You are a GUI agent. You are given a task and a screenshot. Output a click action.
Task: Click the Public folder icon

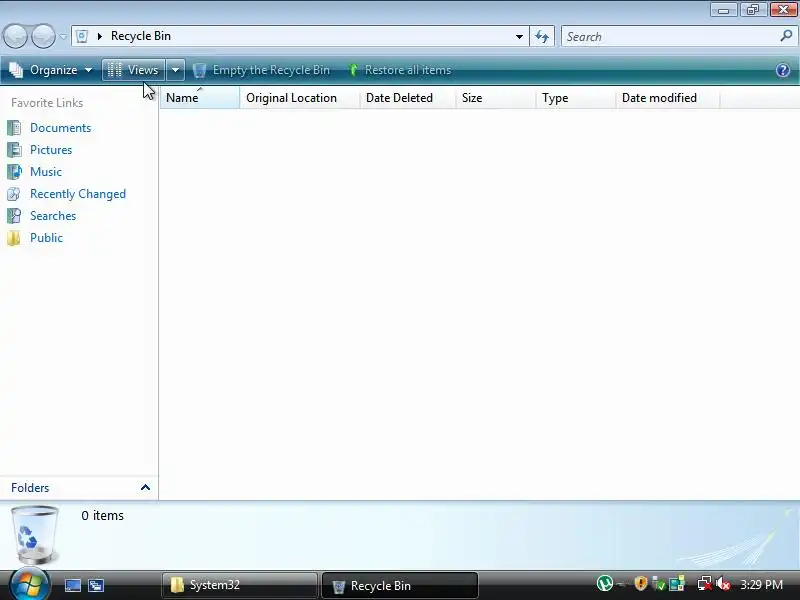14,238
